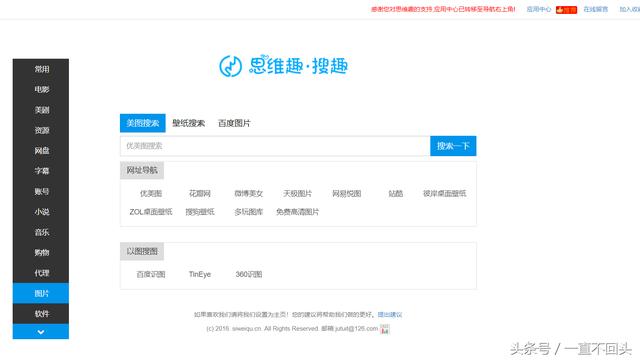Screen dimensions: 640x360
Task: Open the 花瓣网 link
Action: (x=200, y=193)
